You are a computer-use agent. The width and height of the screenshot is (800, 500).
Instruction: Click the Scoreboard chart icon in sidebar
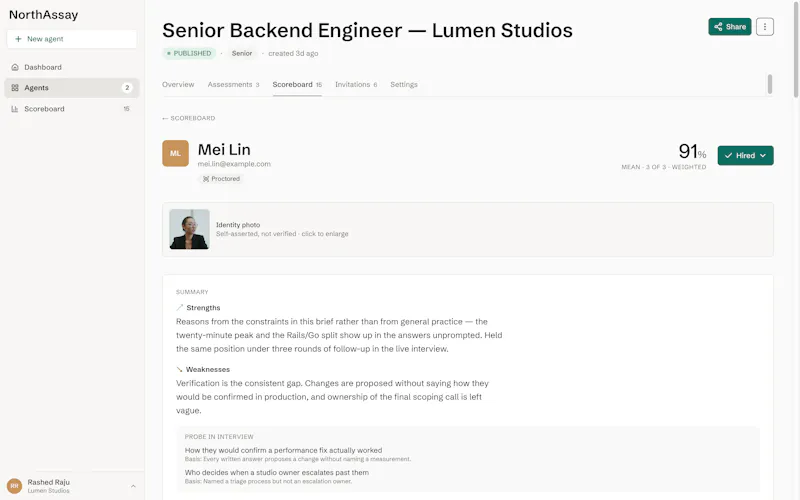(15, 109)
